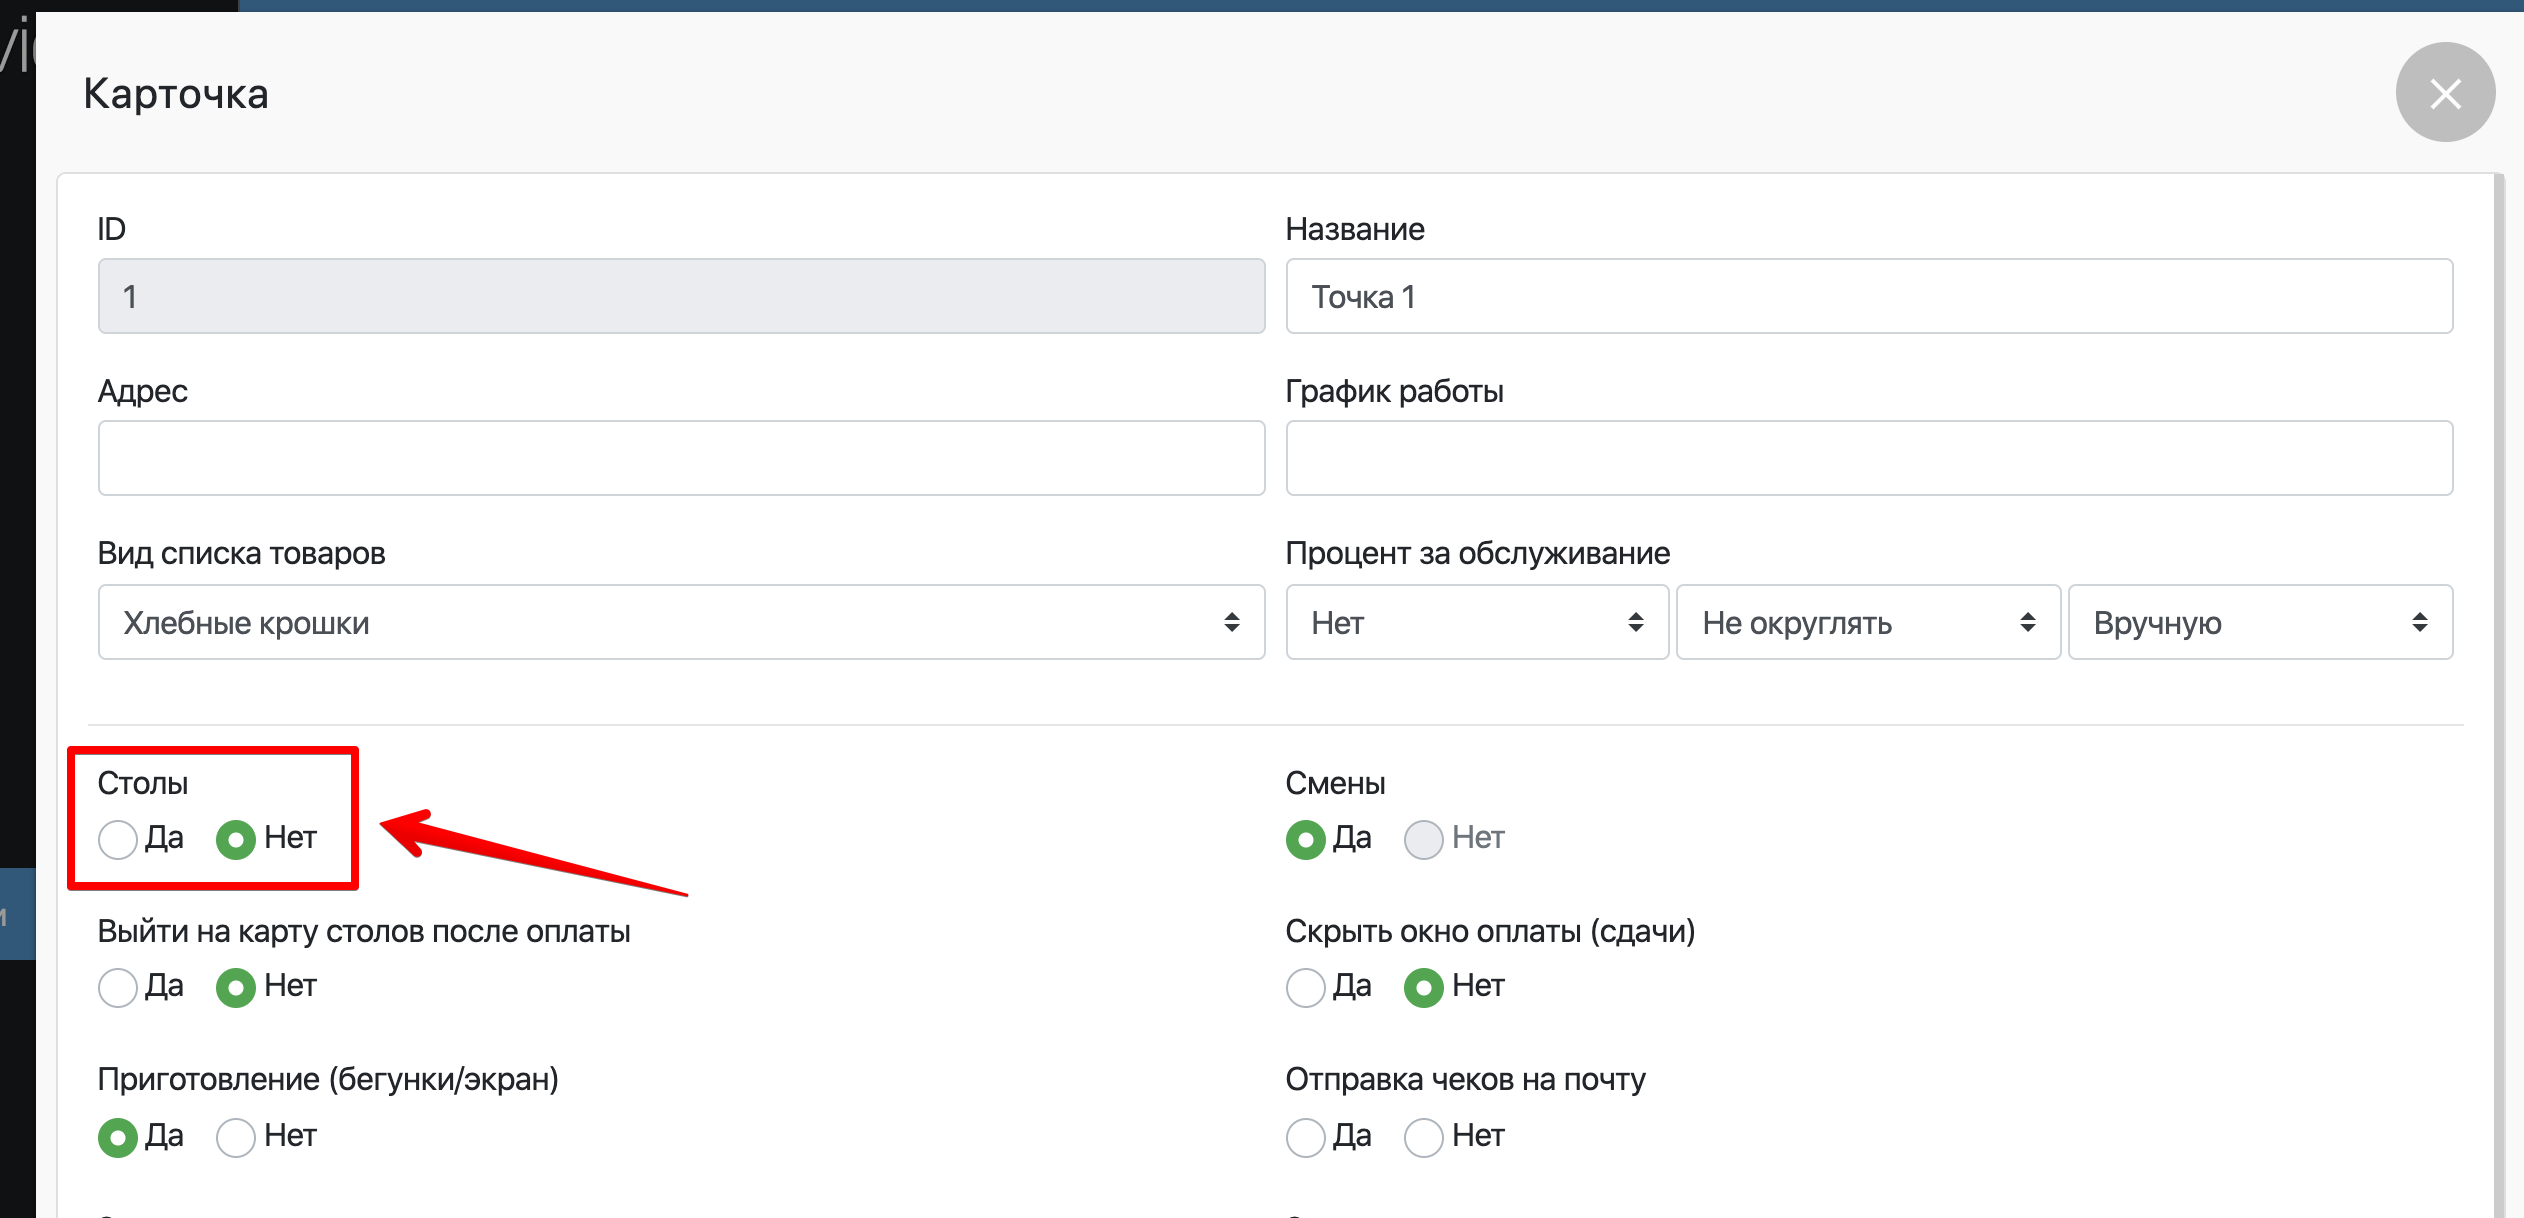
Task: Close the Карточка dialog with X icon
Action: click(x=2444, y=93)
